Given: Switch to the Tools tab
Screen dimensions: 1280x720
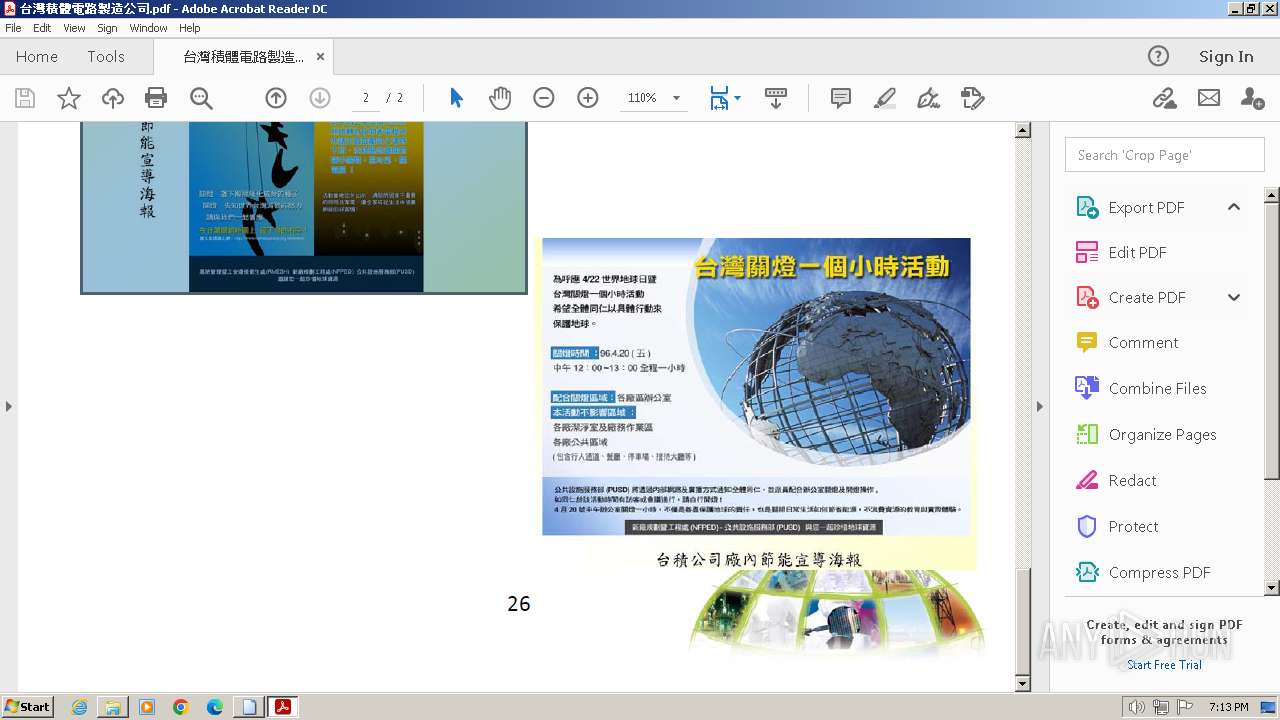Looking at the screenshot, I should 106,57.
